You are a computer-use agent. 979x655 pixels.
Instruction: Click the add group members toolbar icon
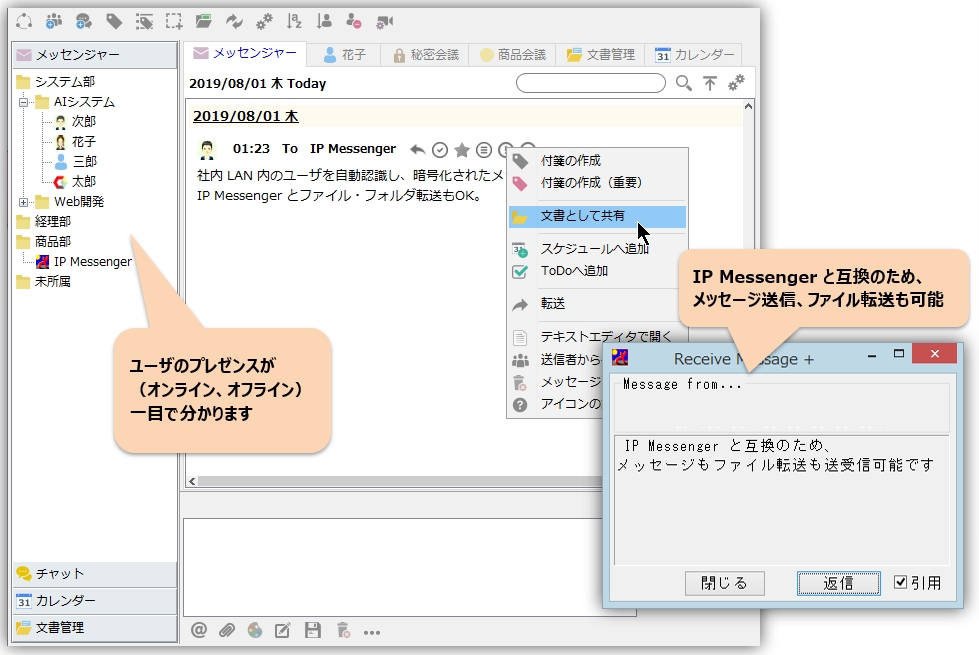coord(54,22)
